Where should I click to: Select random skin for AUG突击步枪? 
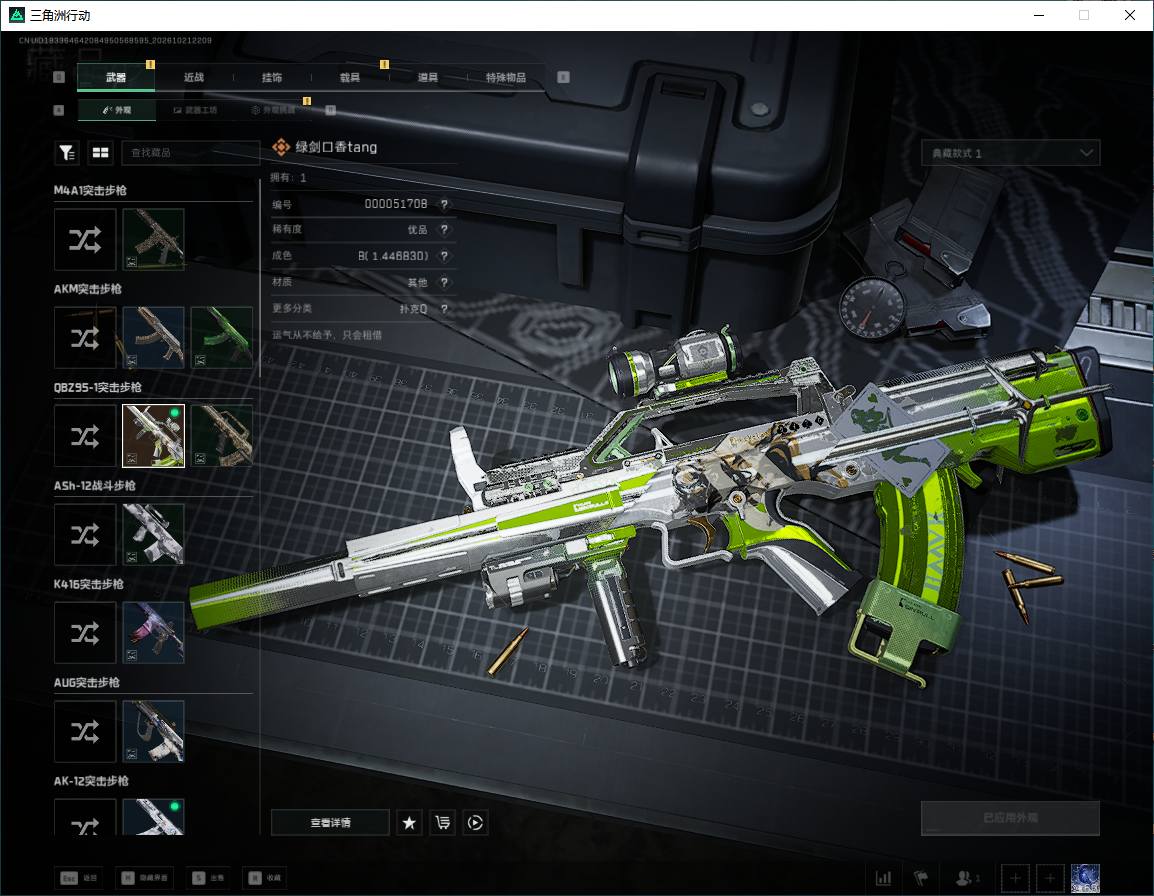[x=85, y=732]
